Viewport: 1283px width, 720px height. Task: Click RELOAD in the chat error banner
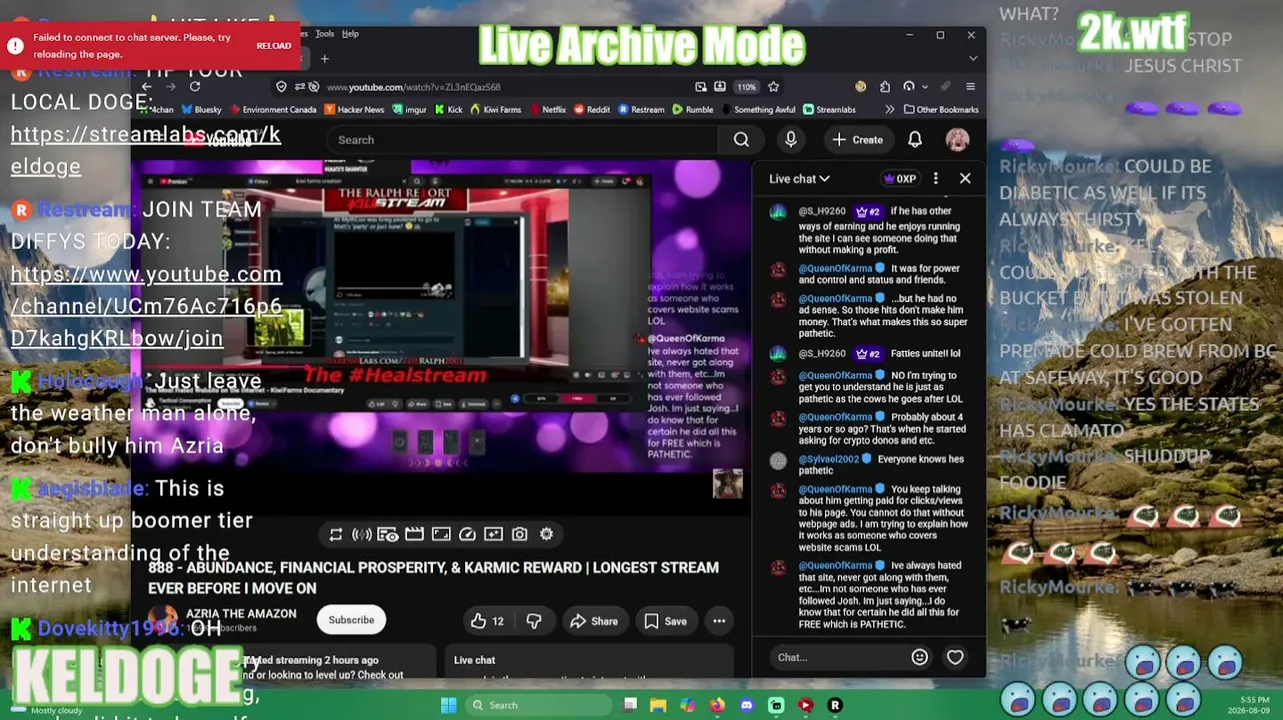(x=274, y=45)
